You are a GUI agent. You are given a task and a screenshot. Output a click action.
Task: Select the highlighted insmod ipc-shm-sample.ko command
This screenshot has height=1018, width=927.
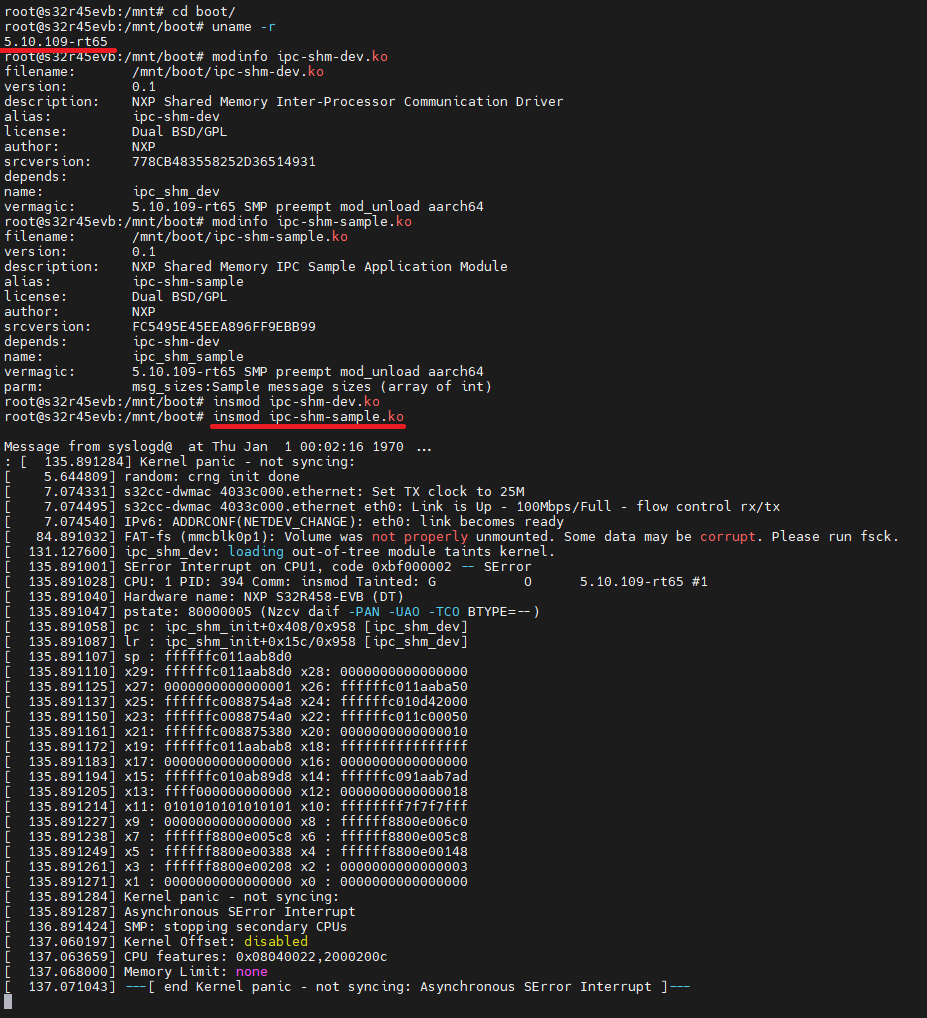pyautogui.click(x=305, y=417)
